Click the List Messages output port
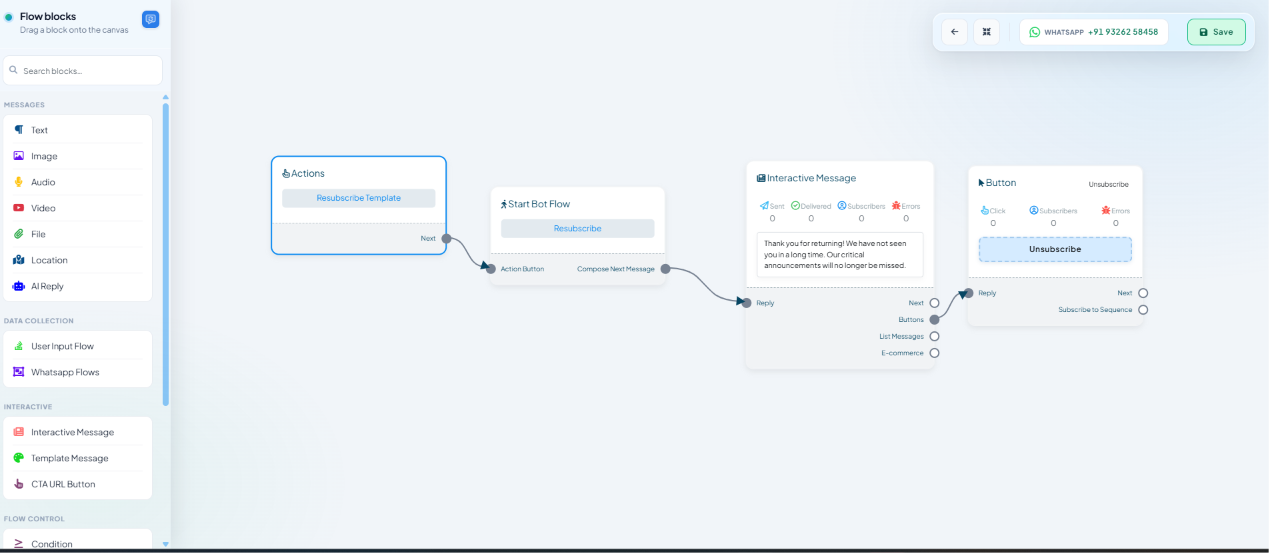 (934, 336)
